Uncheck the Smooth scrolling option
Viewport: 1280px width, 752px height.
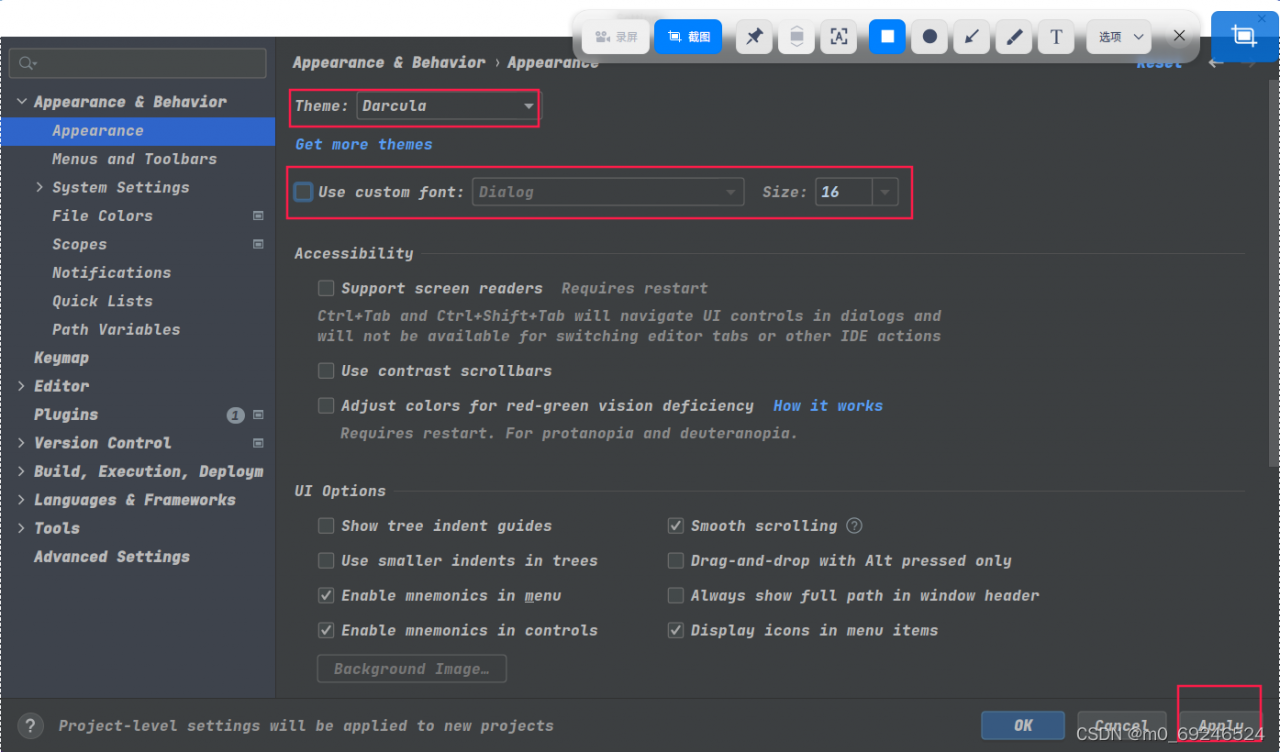pos(676,526)
